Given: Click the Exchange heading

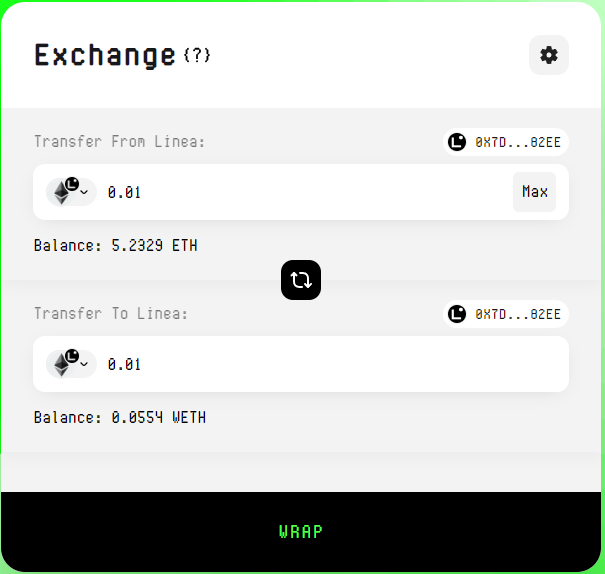Looking at the screenshot, I should [105, 55].
